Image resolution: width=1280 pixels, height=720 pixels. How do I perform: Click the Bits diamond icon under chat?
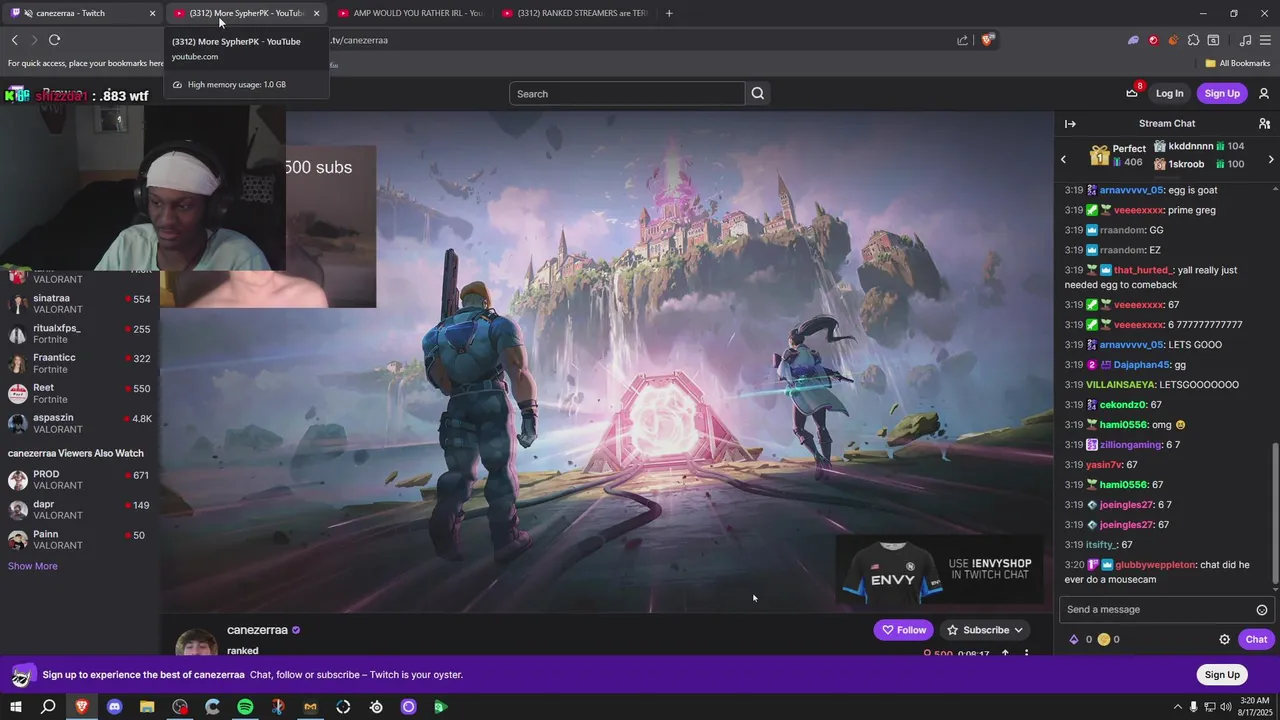[1074, 639]
